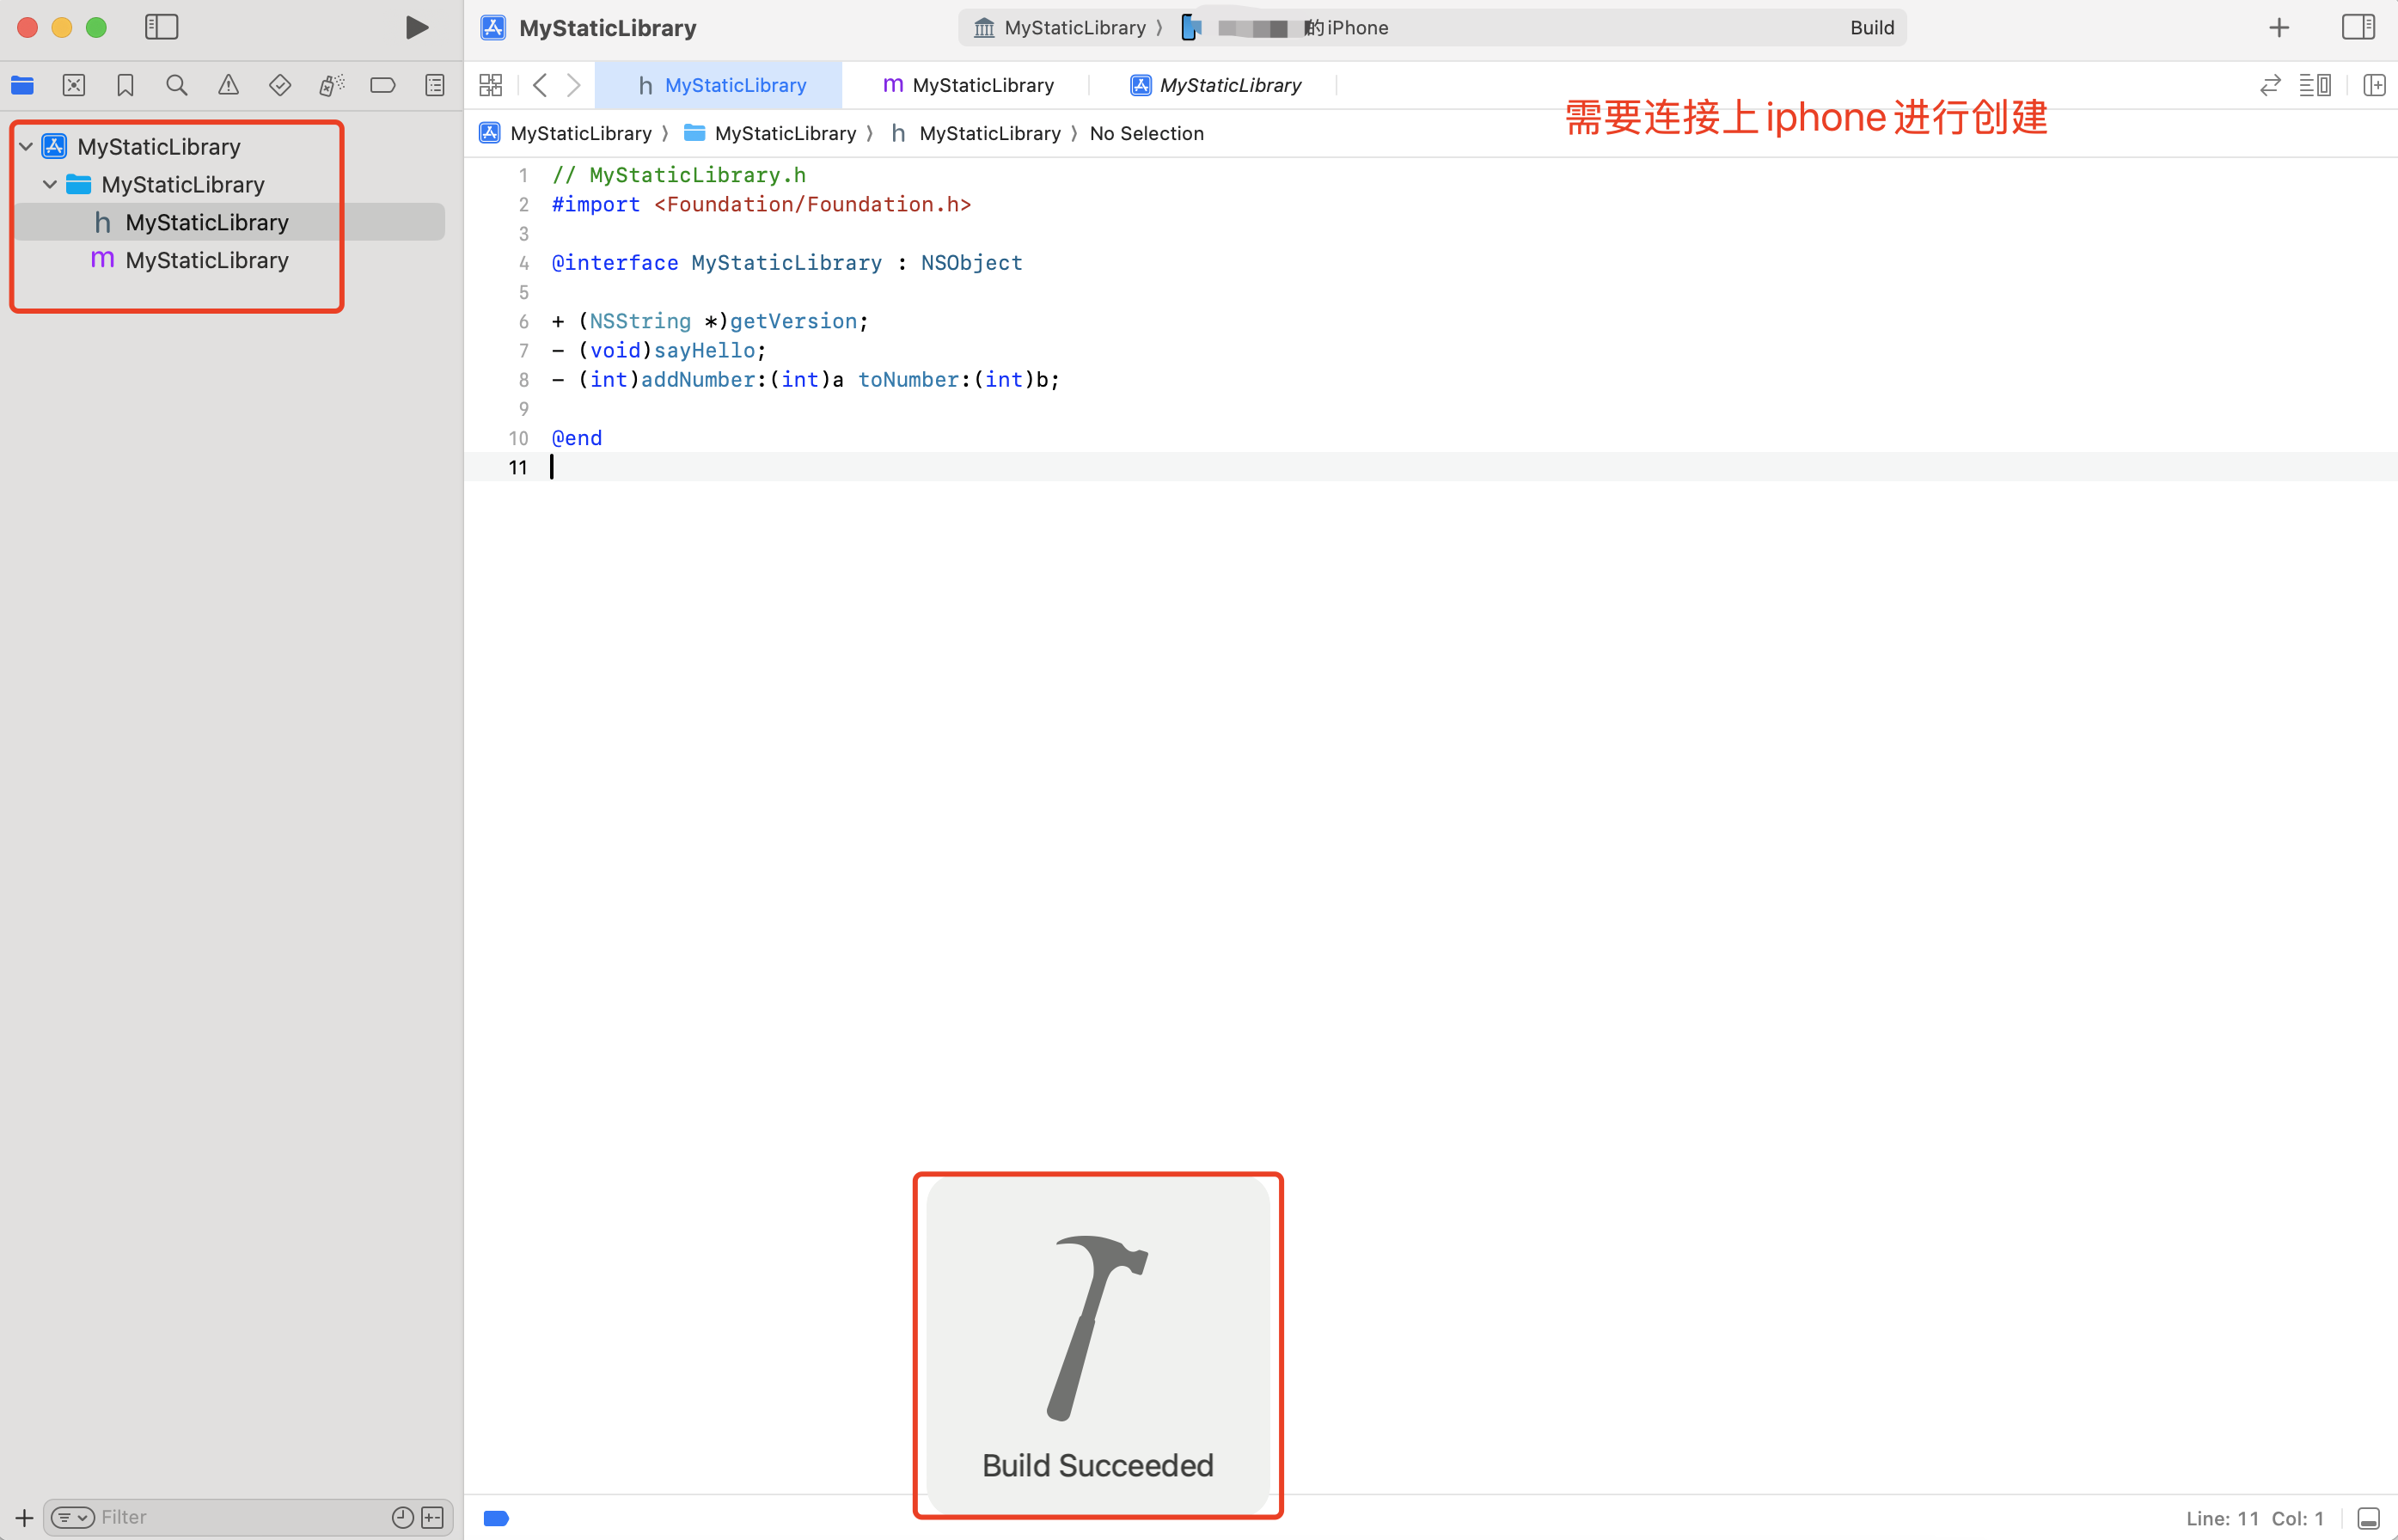The width and height of the screenshot is (2398, 1540).
Task: Open the Issue navigator warning icon
Action: 228,85
